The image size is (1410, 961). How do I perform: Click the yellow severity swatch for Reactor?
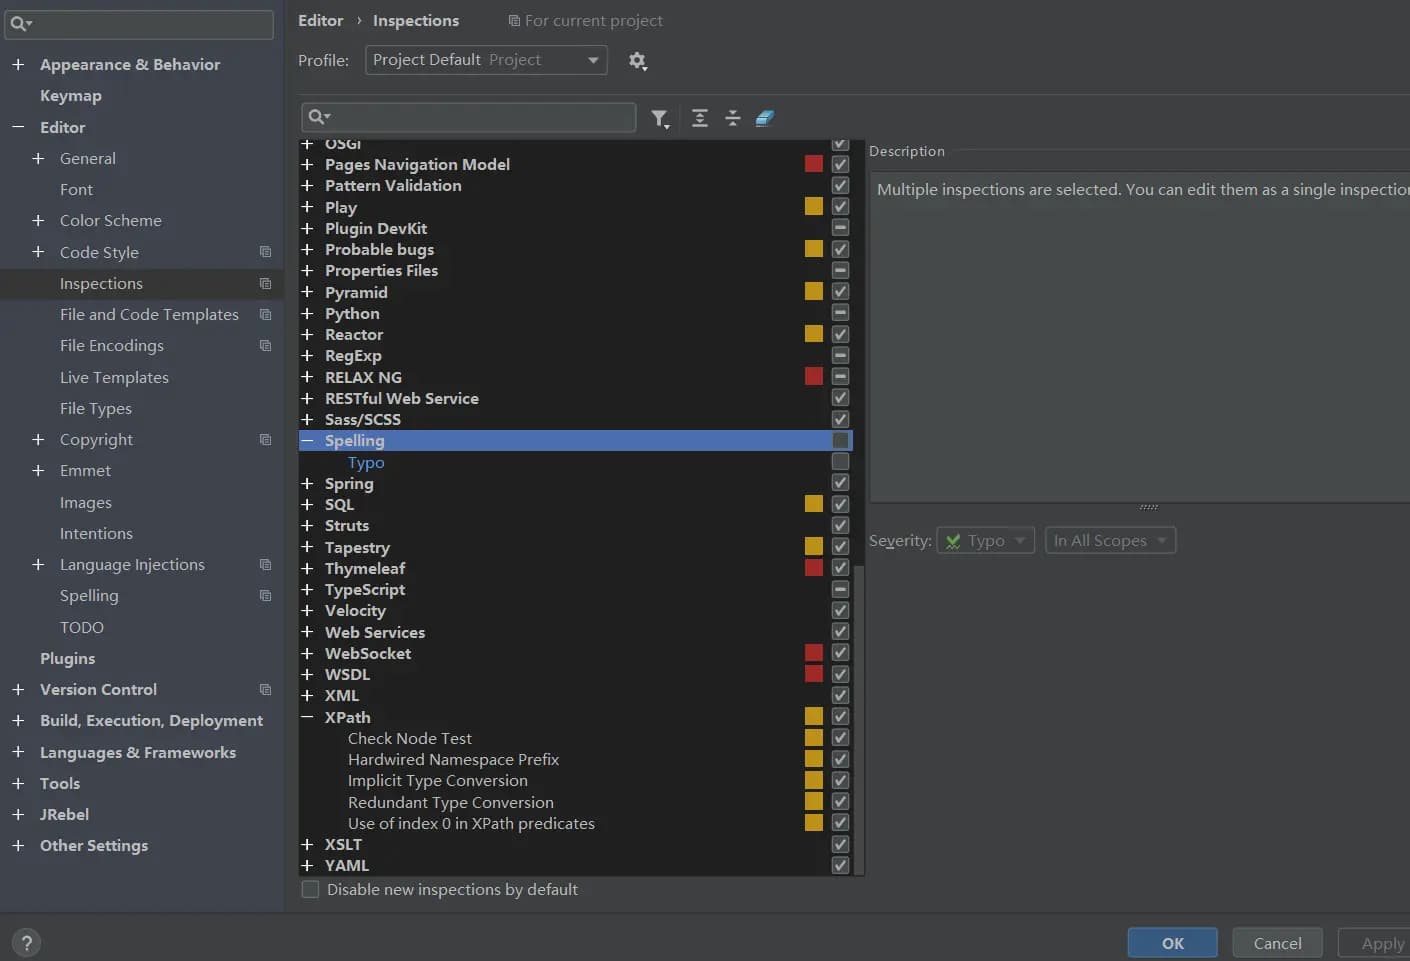point(814,333)
